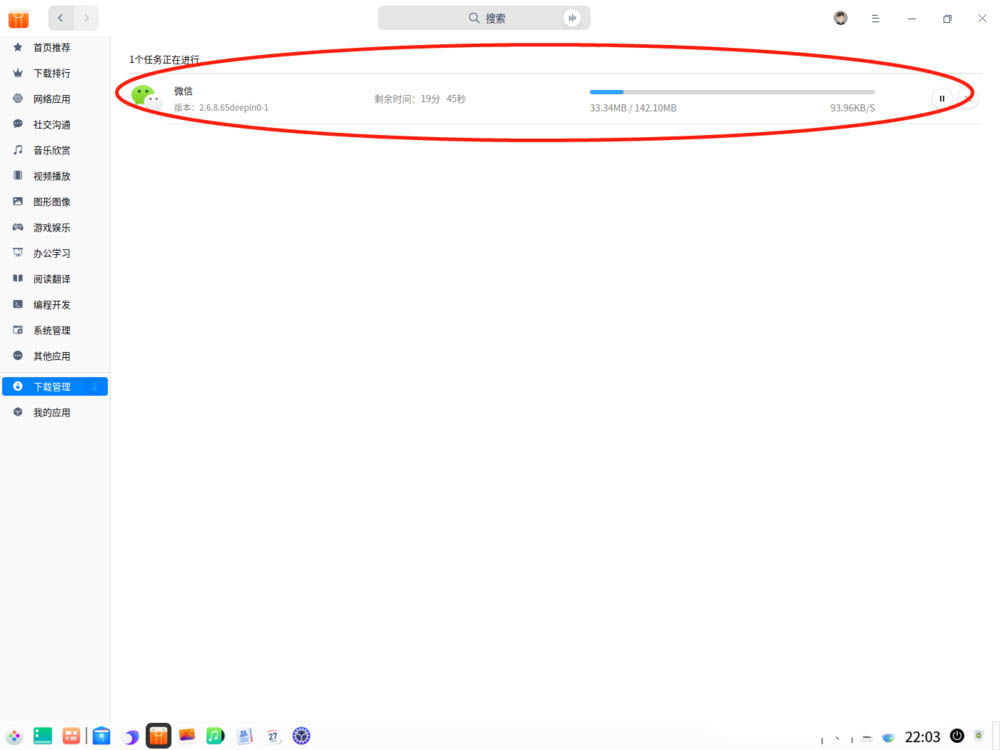1000x750 pixels.
Task: Select 编程开发 development category
Action: click(x=52, y=305)
